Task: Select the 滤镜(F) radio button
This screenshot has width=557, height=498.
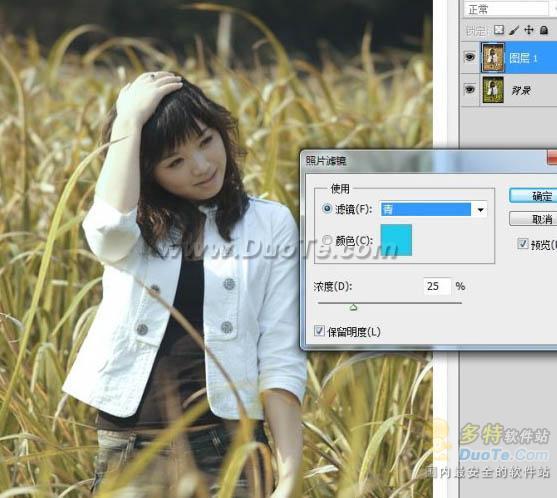Action: [326, 209]
